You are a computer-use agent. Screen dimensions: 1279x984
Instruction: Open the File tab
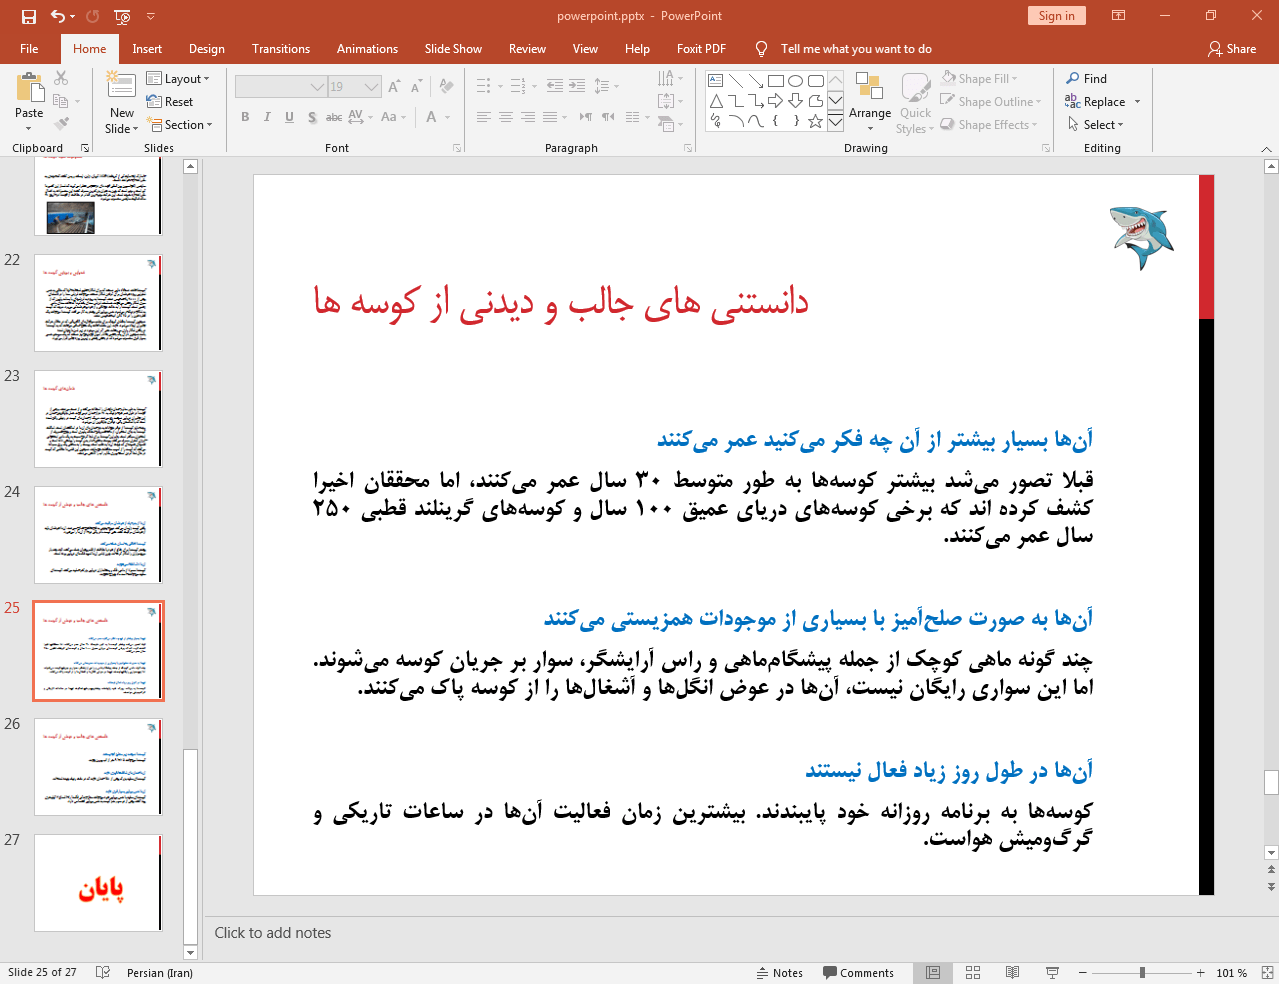point(29,48)
